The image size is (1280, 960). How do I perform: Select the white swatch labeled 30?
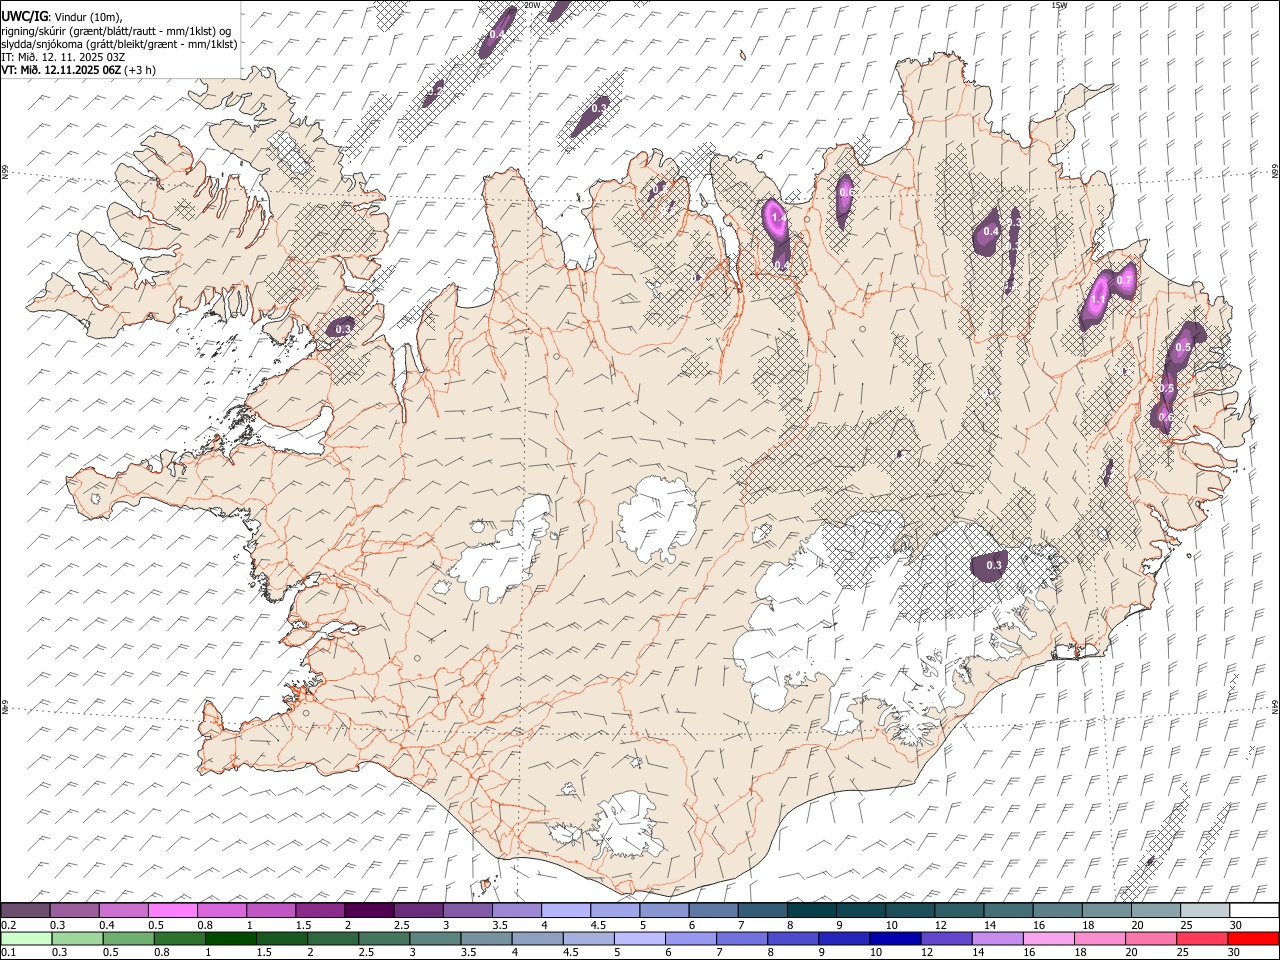point(1254,911)
